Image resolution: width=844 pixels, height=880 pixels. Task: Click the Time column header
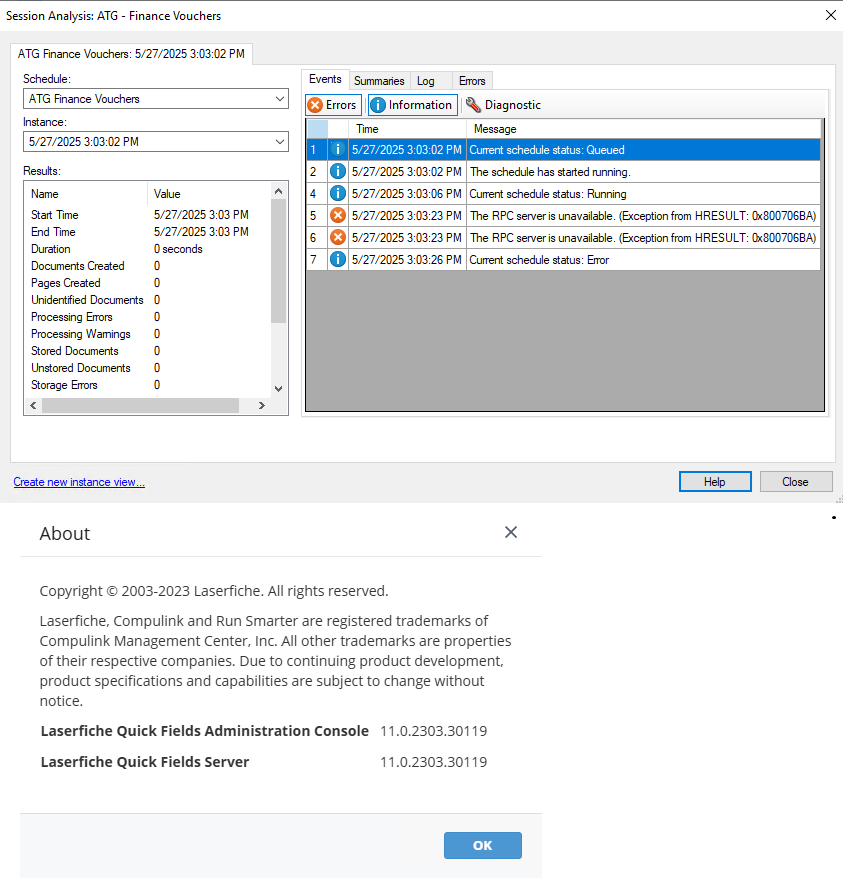(x=407, y=129)
